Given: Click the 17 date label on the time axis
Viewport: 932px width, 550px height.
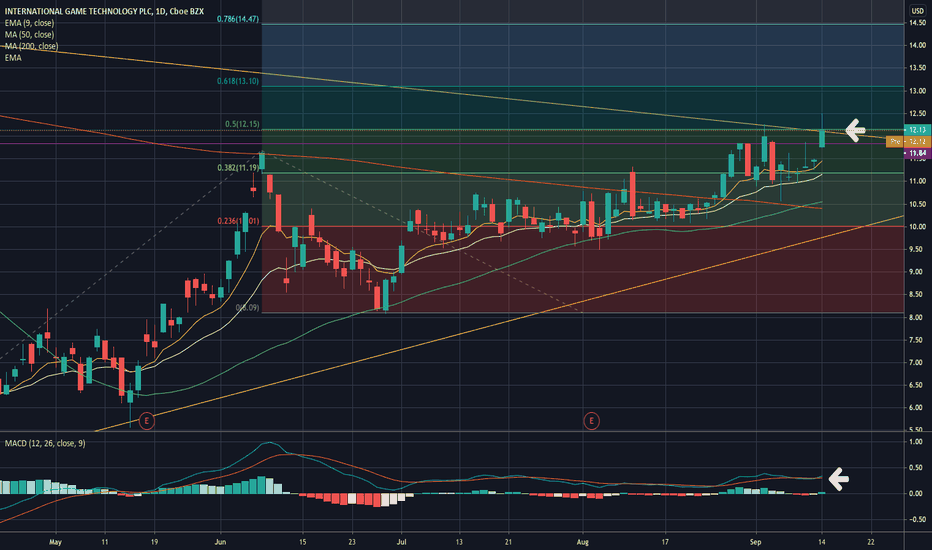Looking at the screenshot, I should (x=665, y=542).
